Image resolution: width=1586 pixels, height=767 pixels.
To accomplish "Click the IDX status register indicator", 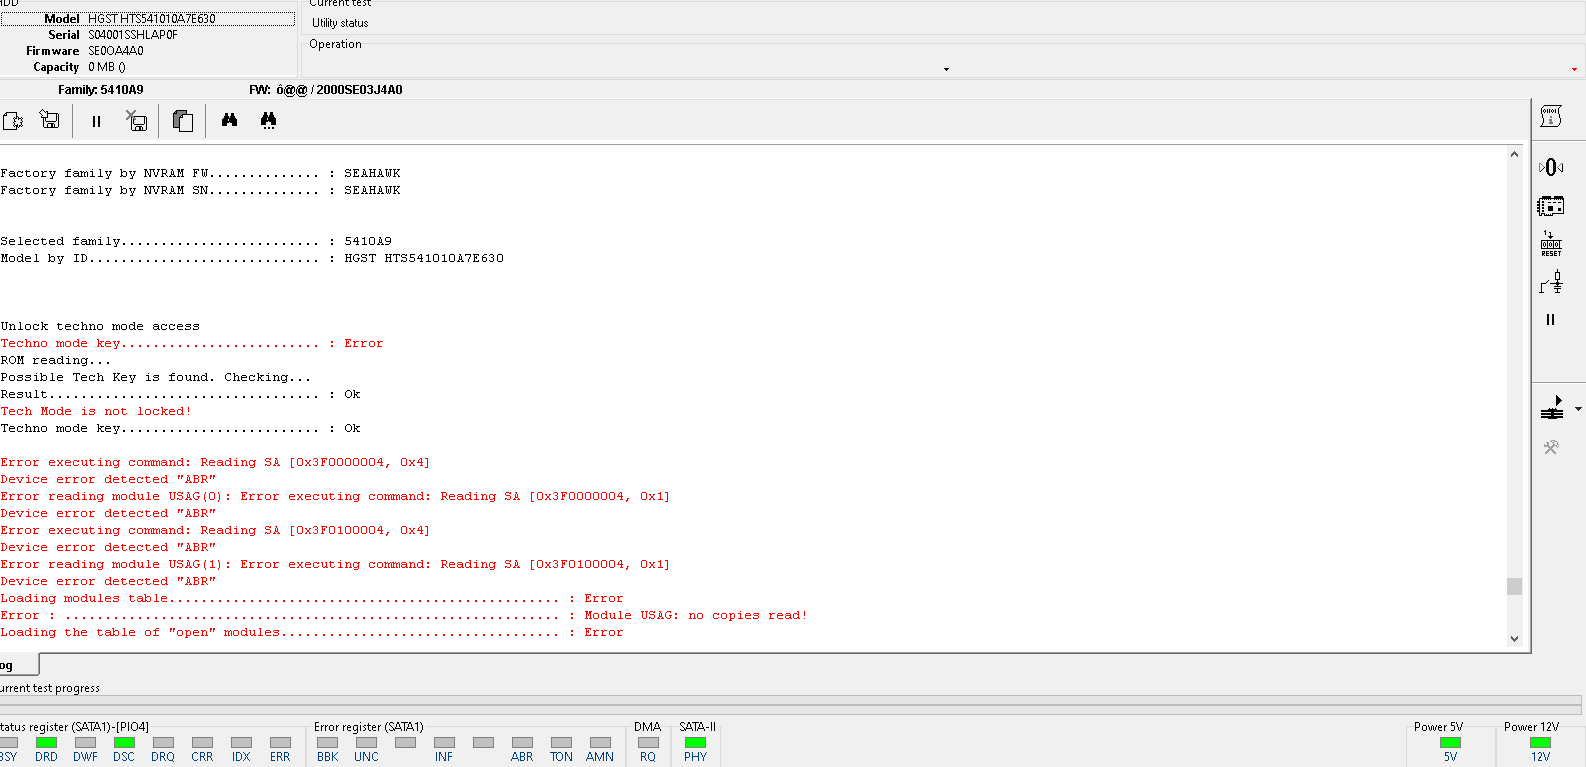I will tap(241, 742).
